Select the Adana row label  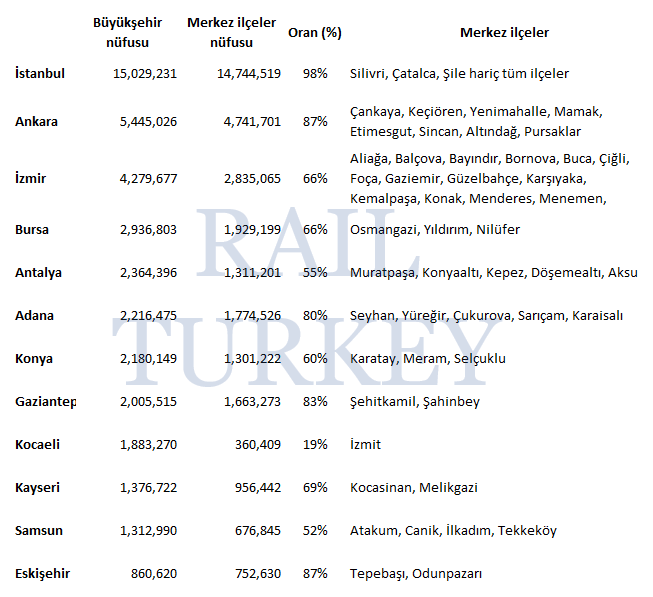click(34, 315)
